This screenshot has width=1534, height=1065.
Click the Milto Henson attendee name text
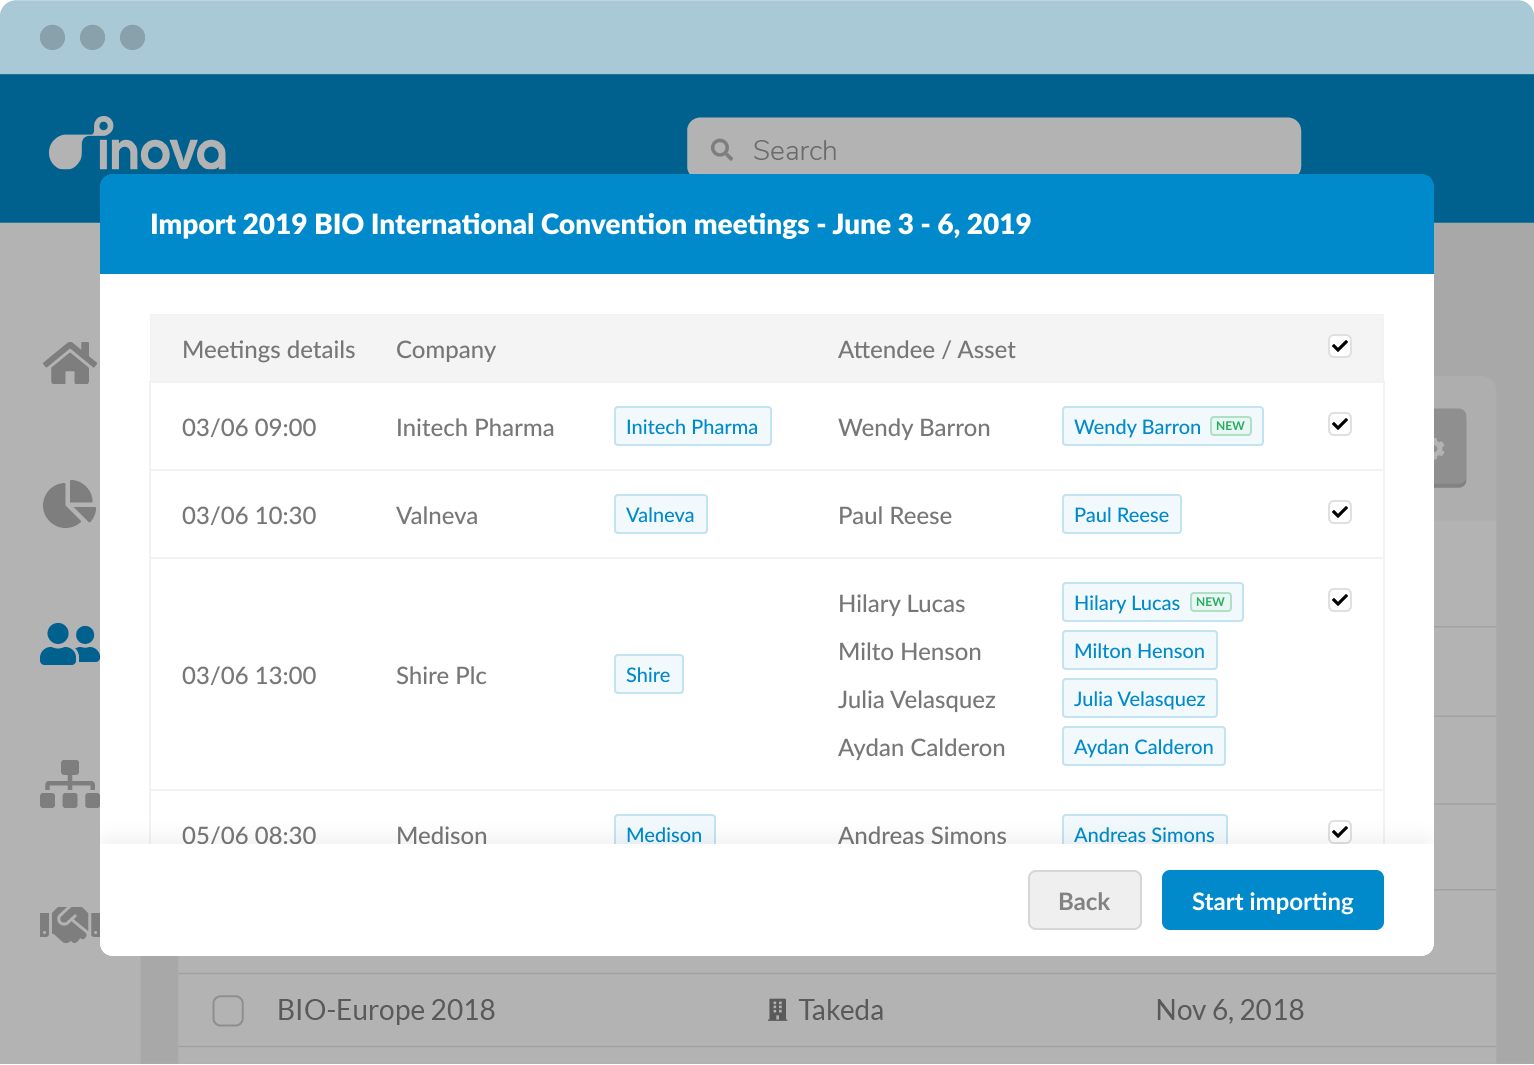(x=909, y=652)
